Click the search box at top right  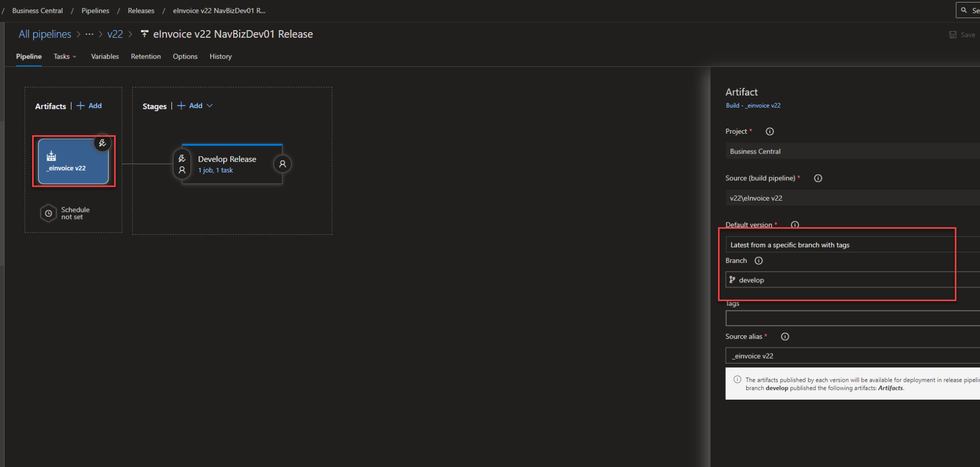[x=968, y=11]
